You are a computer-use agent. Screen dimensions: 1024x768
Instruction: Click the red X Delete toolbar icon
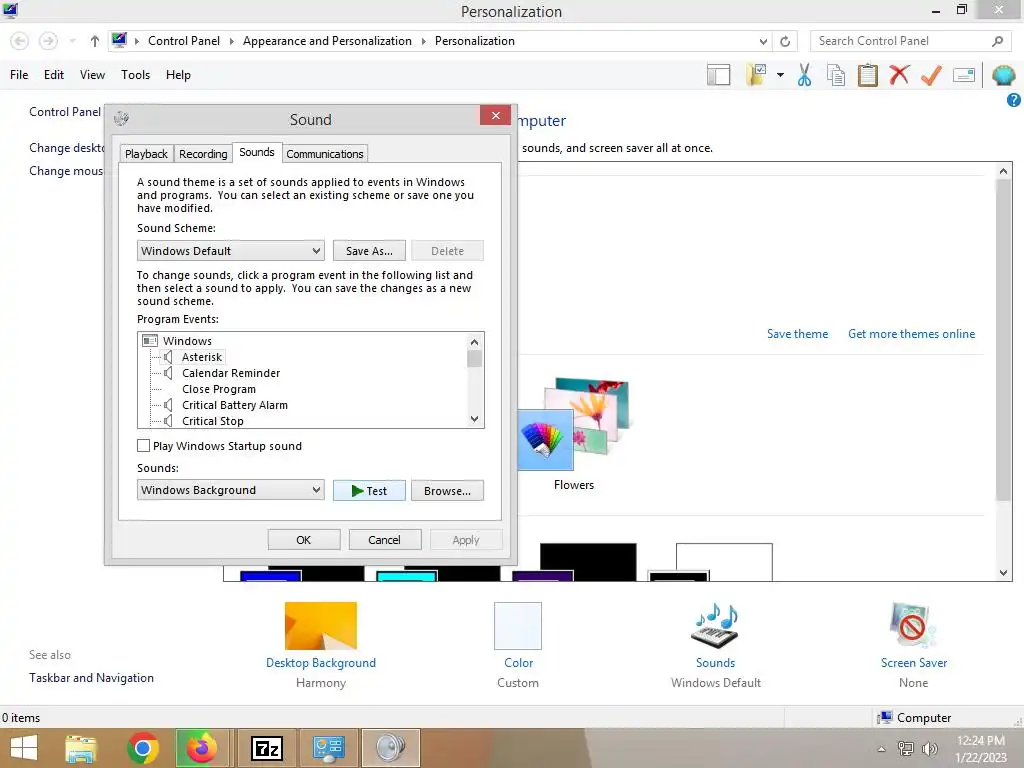(x=899, y=74)
